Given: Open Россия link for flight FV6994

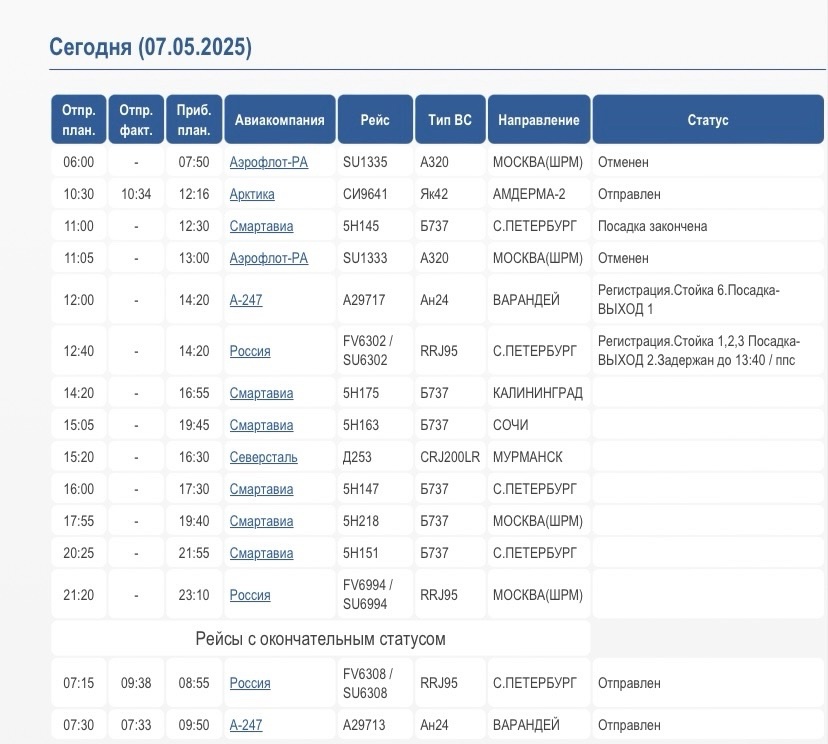Looking at the screenshot, I should click(x=250, y=595).
